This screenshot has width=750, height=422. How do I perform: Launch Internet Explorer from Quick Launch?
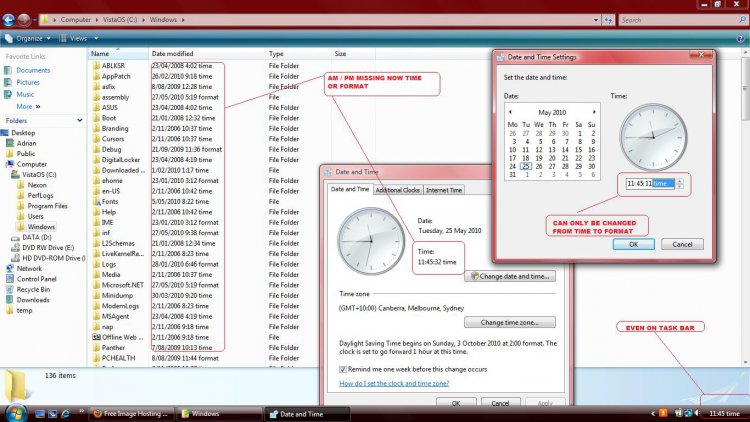click(66, 414)
